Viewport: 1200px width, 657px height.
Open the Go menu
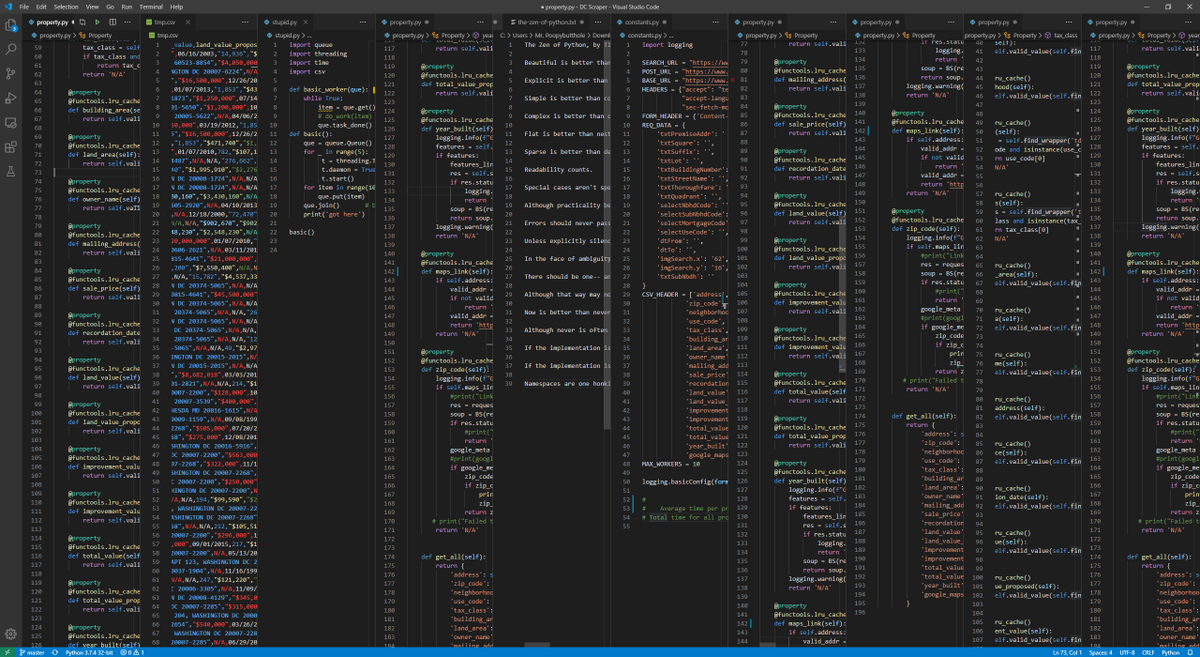click(x=109, y=6)
